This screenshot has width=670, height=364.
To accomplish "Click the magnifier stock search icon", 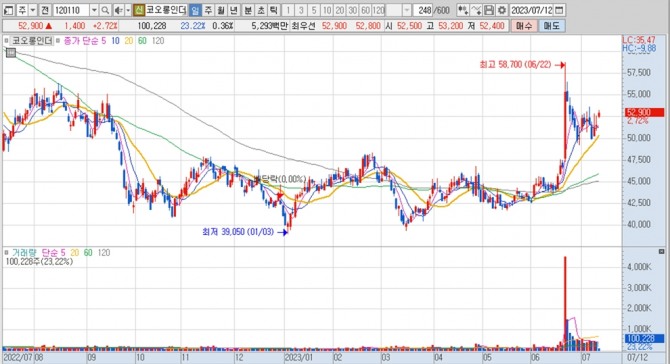I will [106, 10].
